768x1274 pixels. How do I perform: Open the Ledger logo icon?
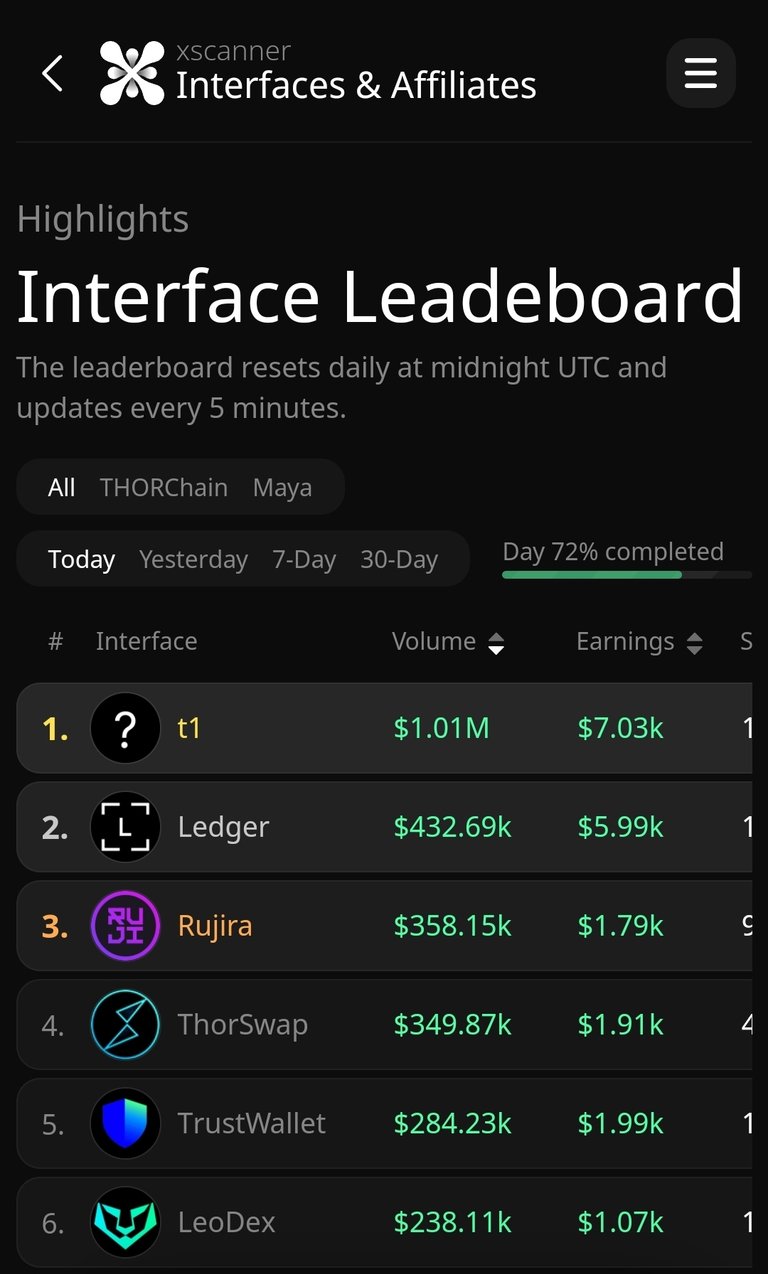pyautogui.click(x=125, y=827)
